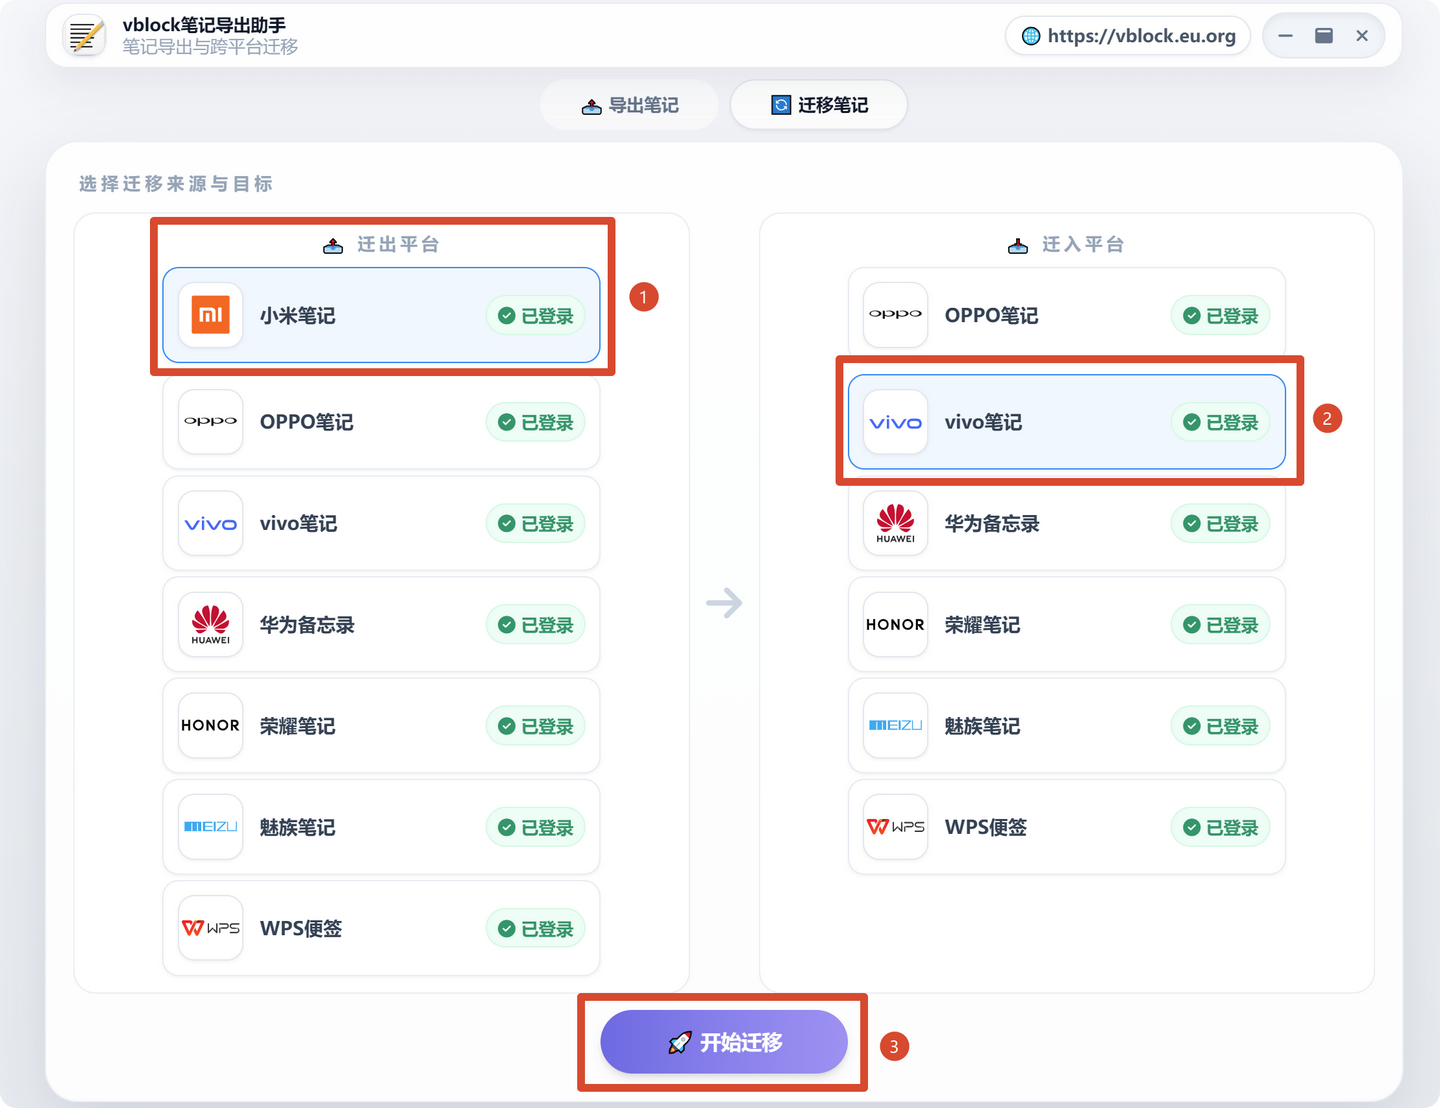The image size is (1440, 1108).
Task: Minimize the vblock window
Action: point(1286,36)
